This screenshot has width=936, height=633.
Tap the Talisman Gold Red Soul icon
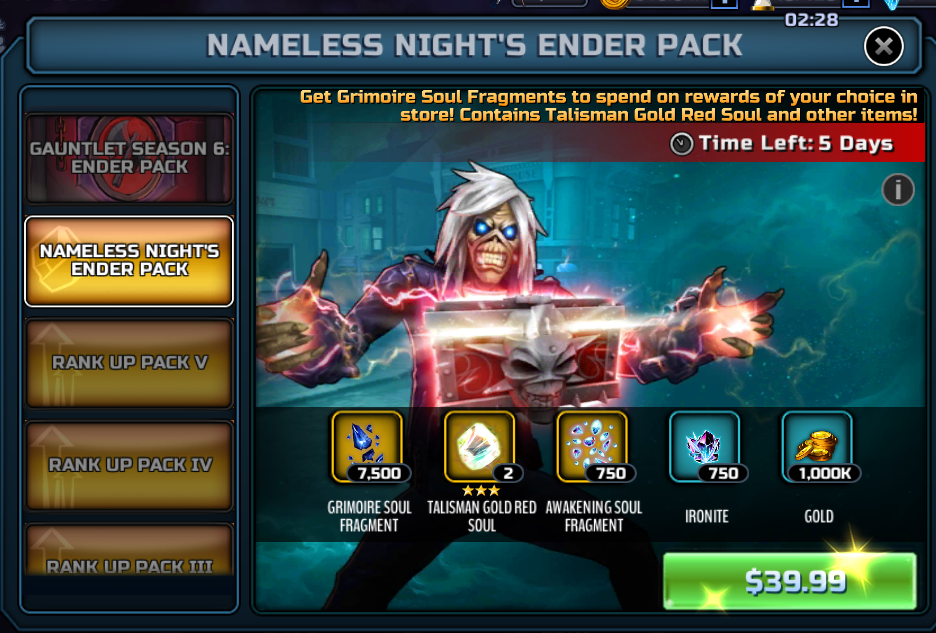click(479, 446)
